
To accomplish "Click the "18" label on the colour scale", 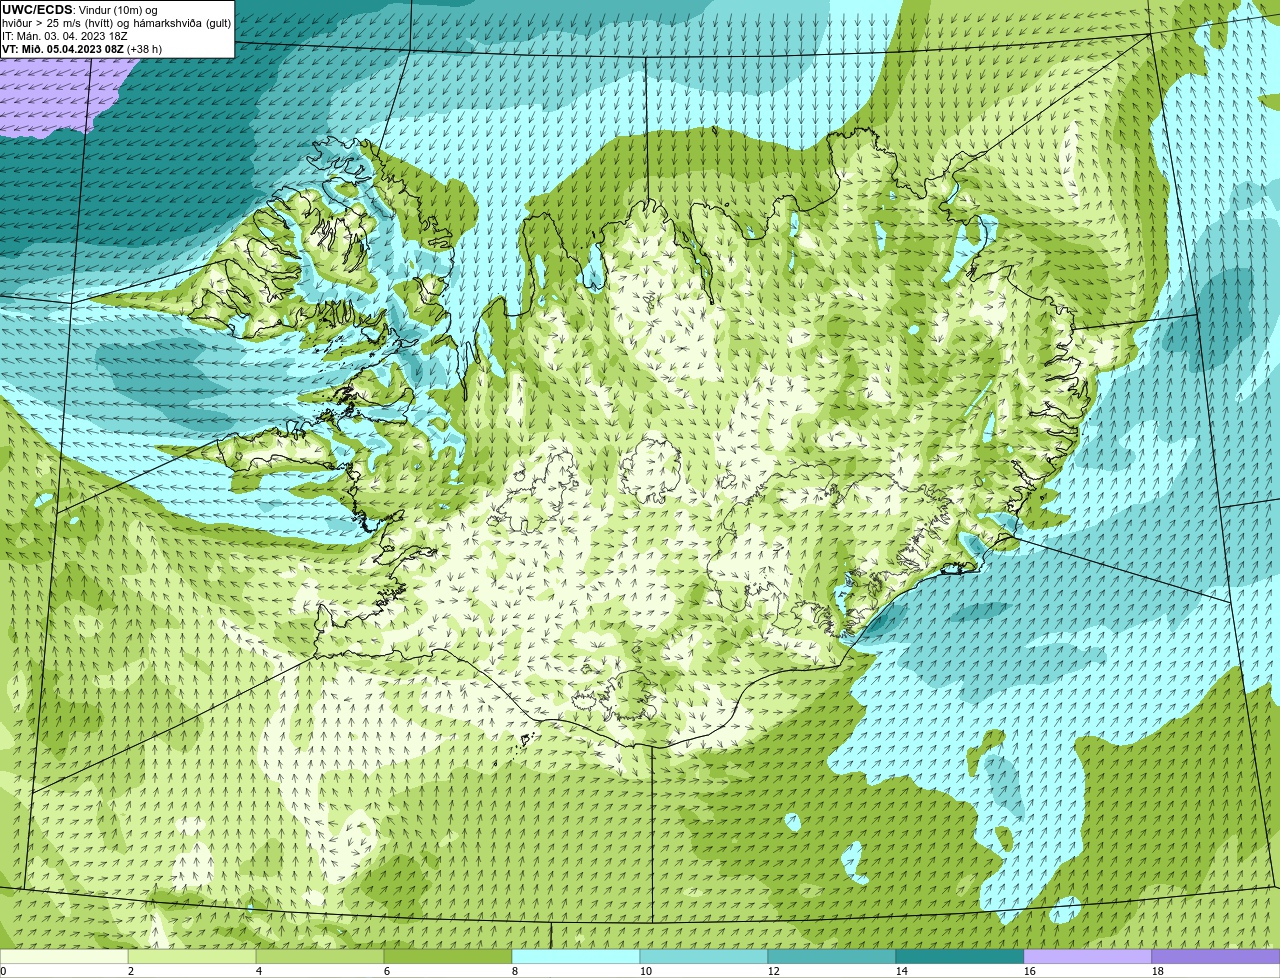I will point(1158,971).
